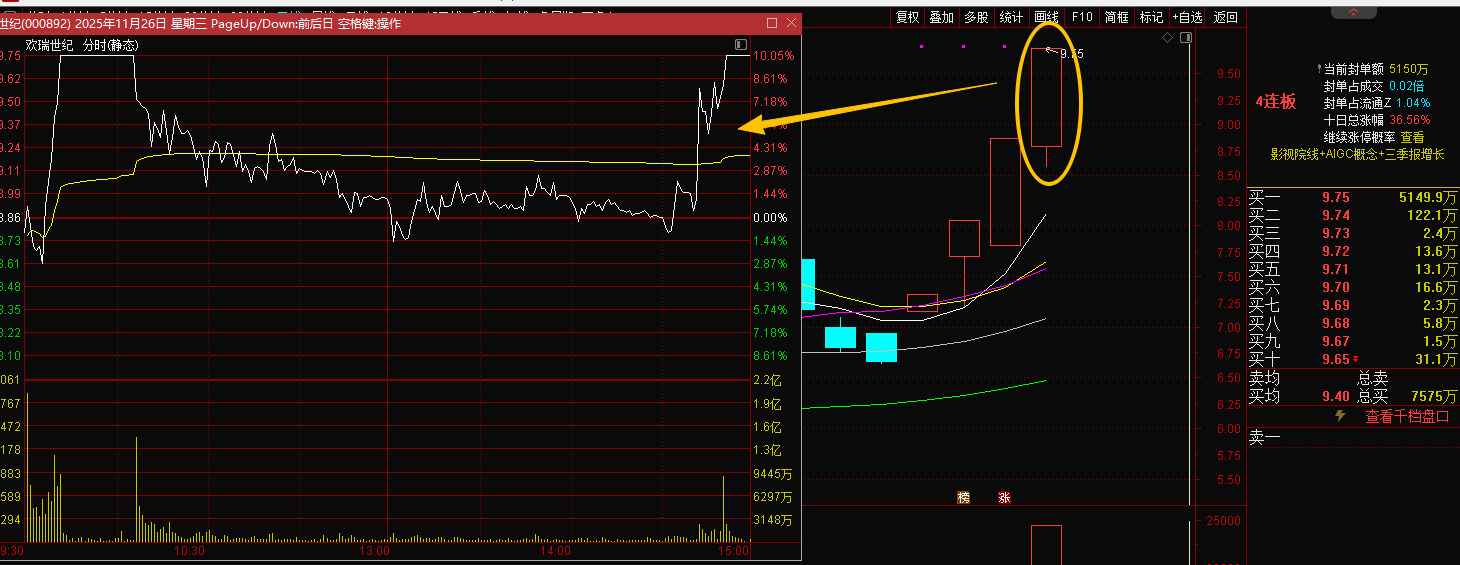Click the diamond icon above the K-line chart
This screenshot has height=565, width=1460.
click(x=1167, y=38)
